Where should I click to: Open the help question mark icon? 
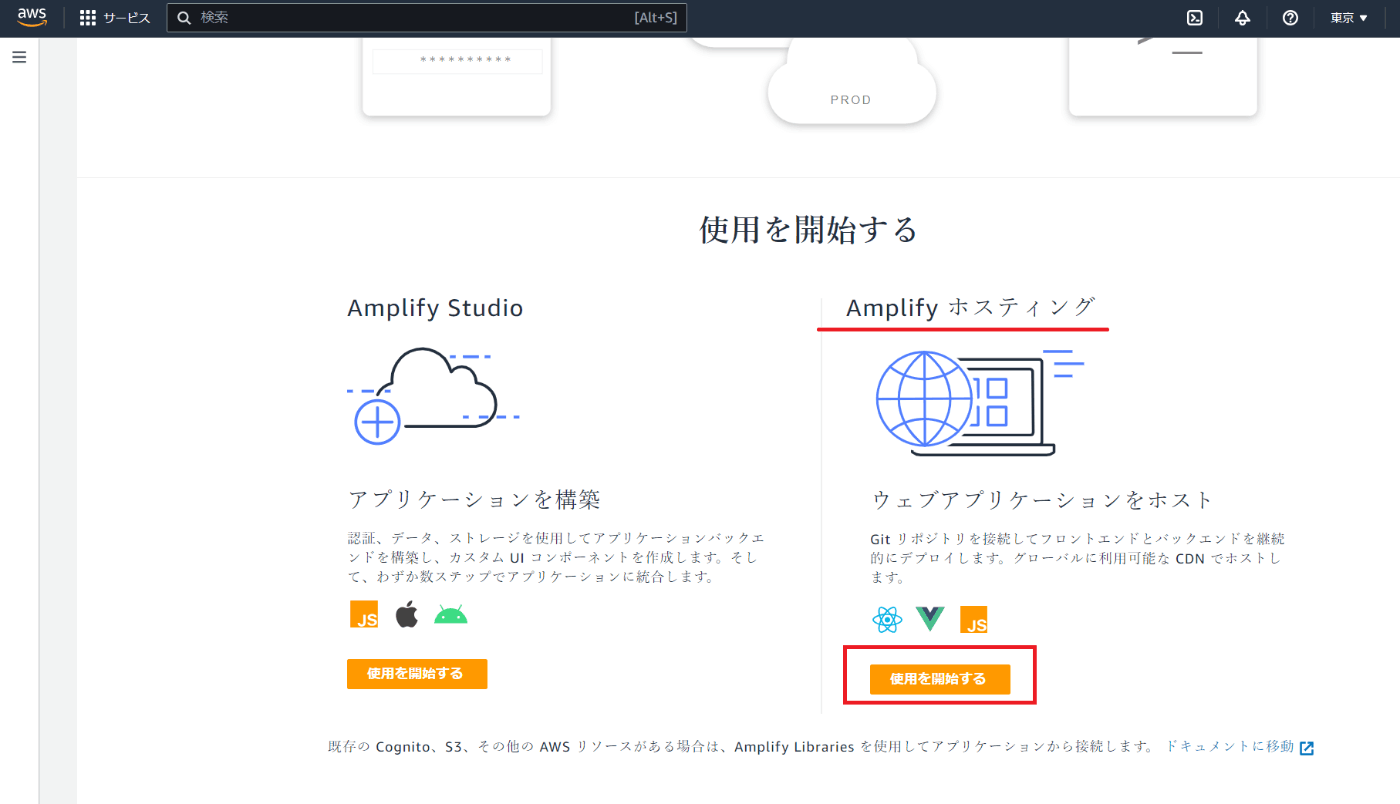[1290, 17]
